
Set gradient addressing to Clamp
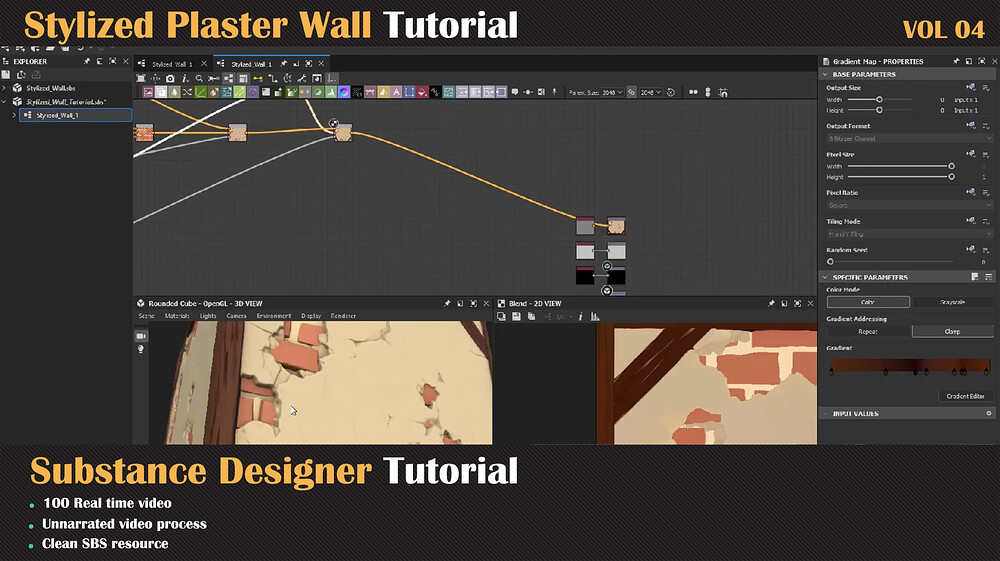point(953,332)
